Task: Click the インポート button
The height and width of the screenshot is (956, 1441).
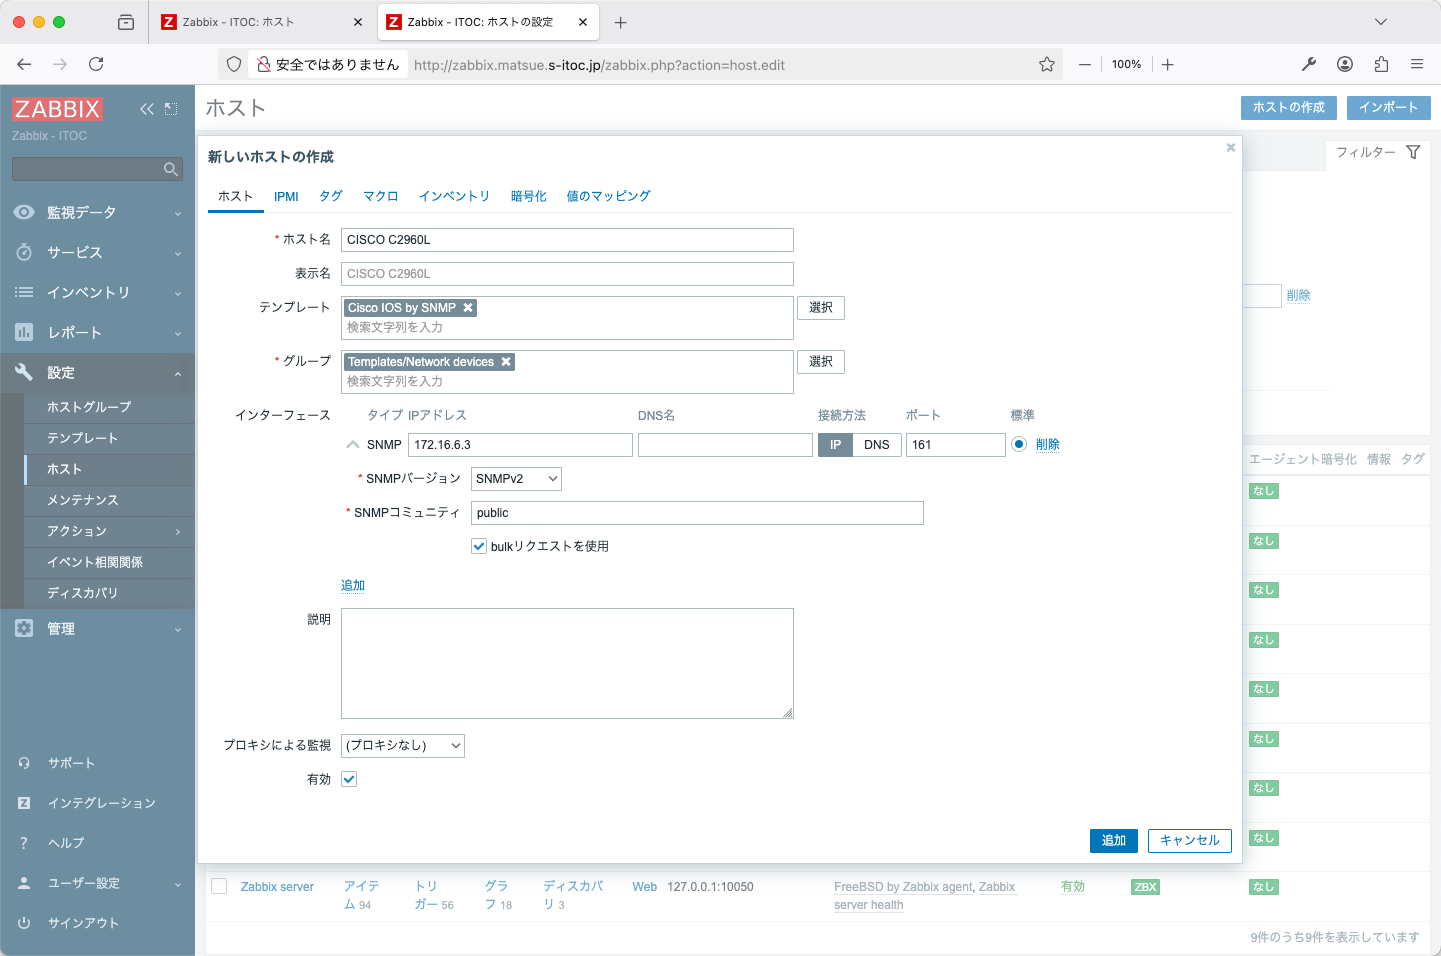Action: click(1389, 108)
